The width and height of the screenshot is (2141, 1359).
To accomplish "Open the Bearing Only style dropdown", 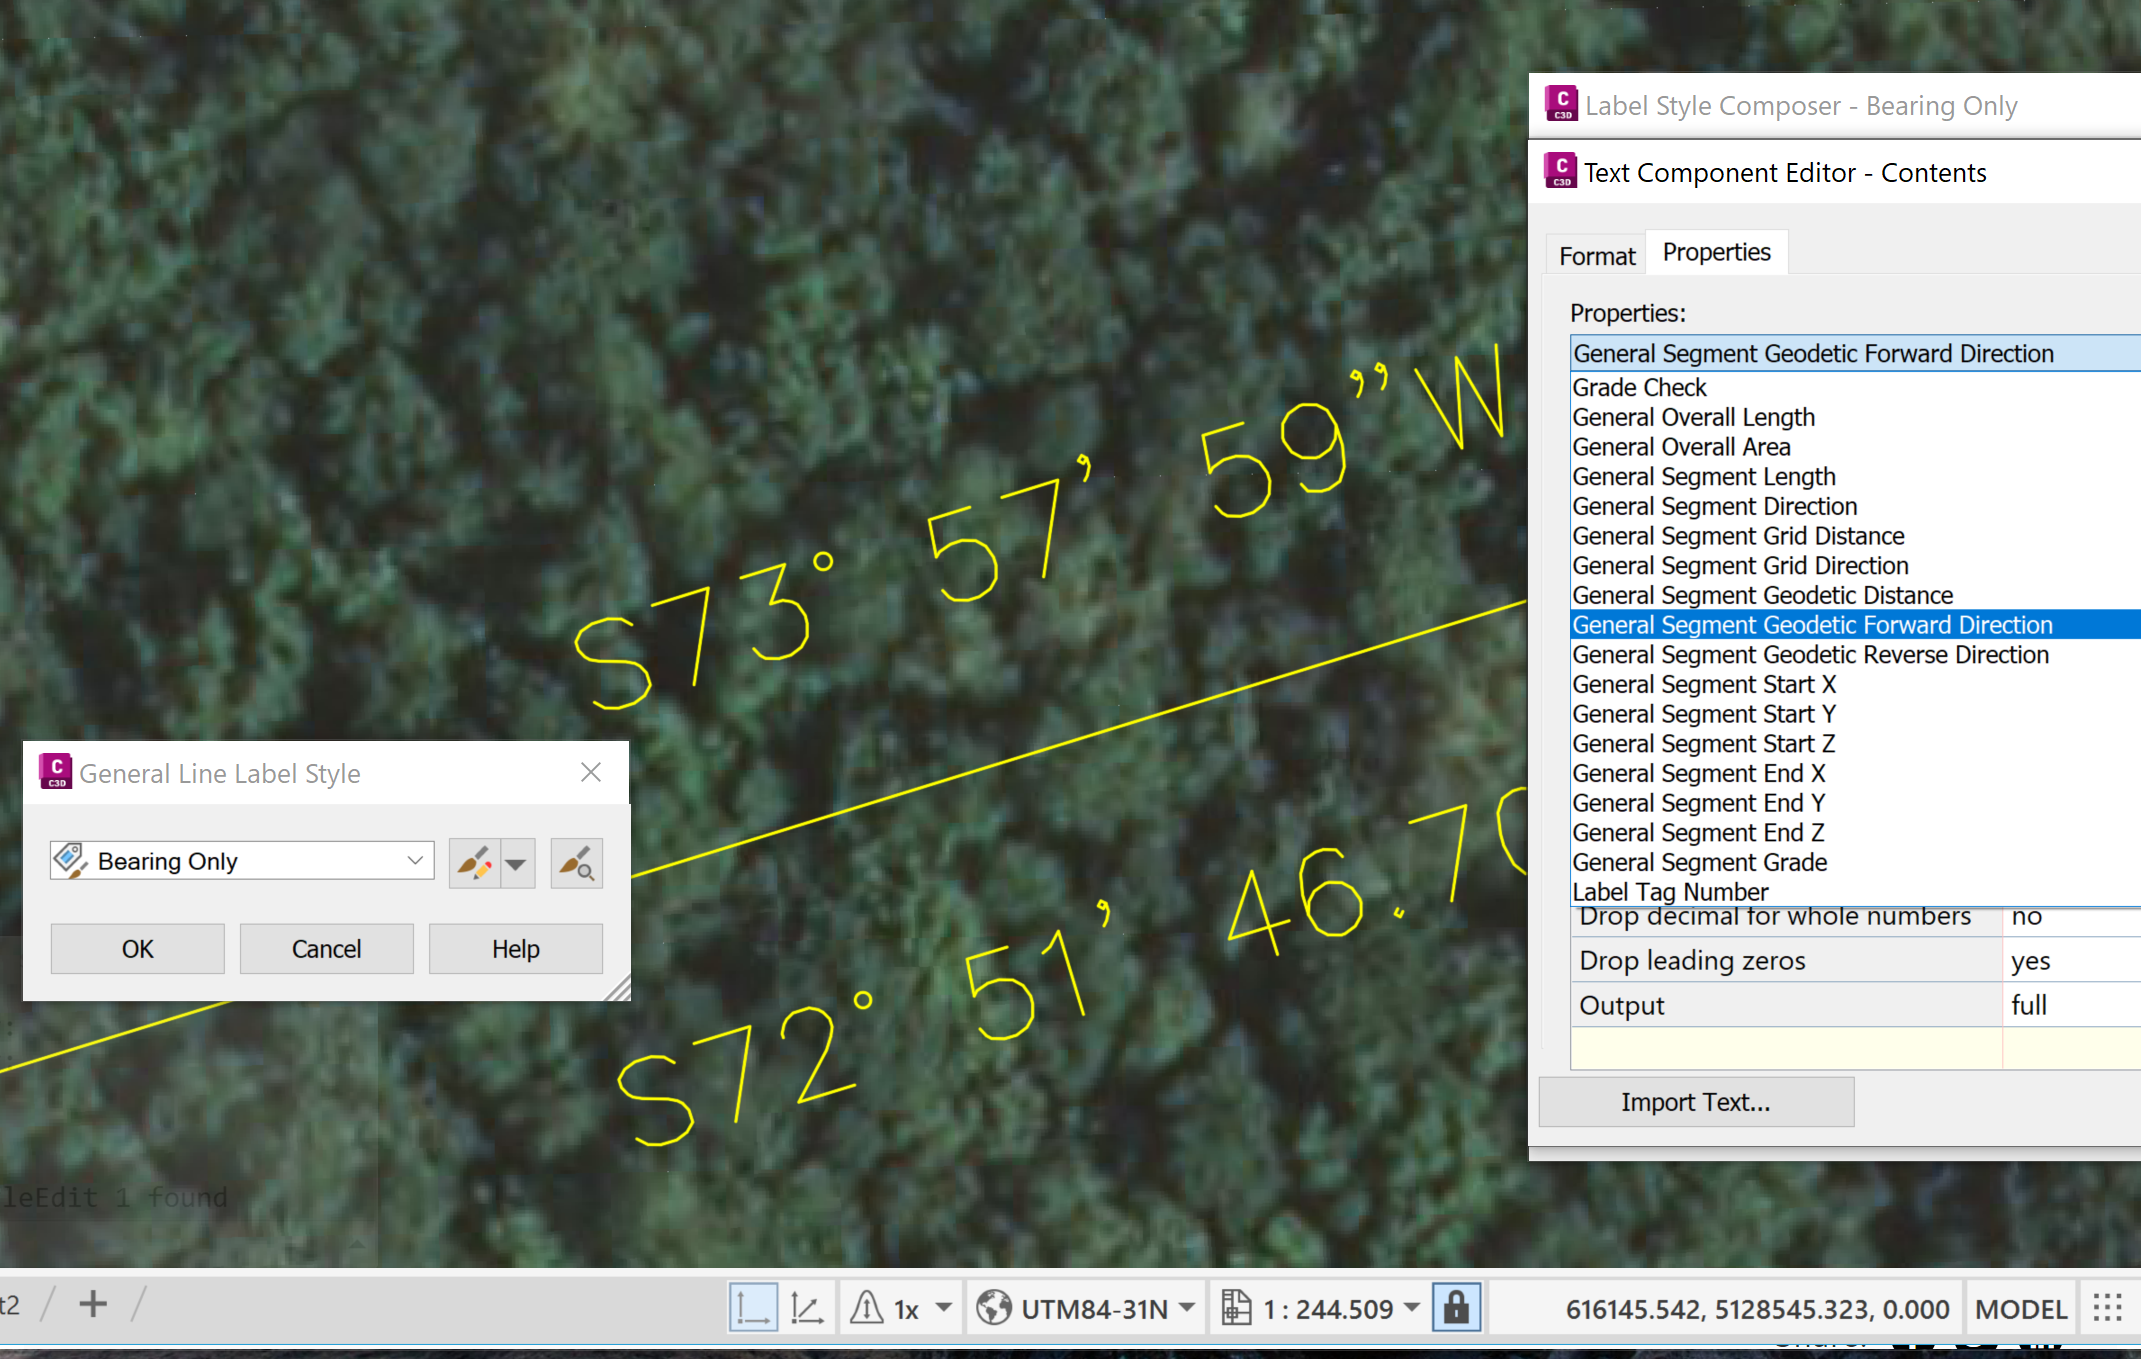I will [x=415, y=861].
